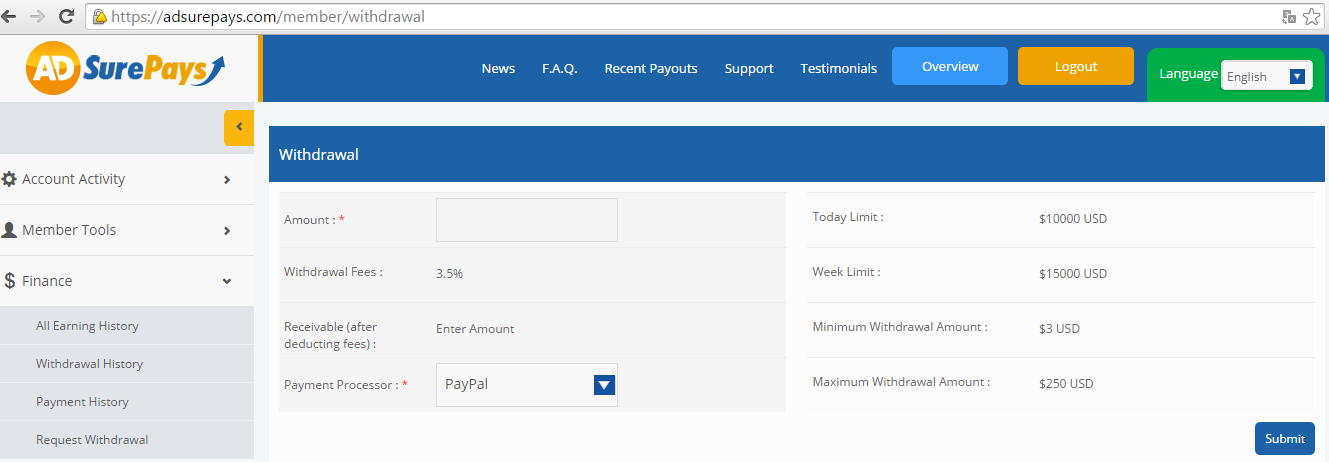The width and height of the screenshot is (1329, 462).
Task: Collapse sidebar with orange arrow button
Action: 239,127
